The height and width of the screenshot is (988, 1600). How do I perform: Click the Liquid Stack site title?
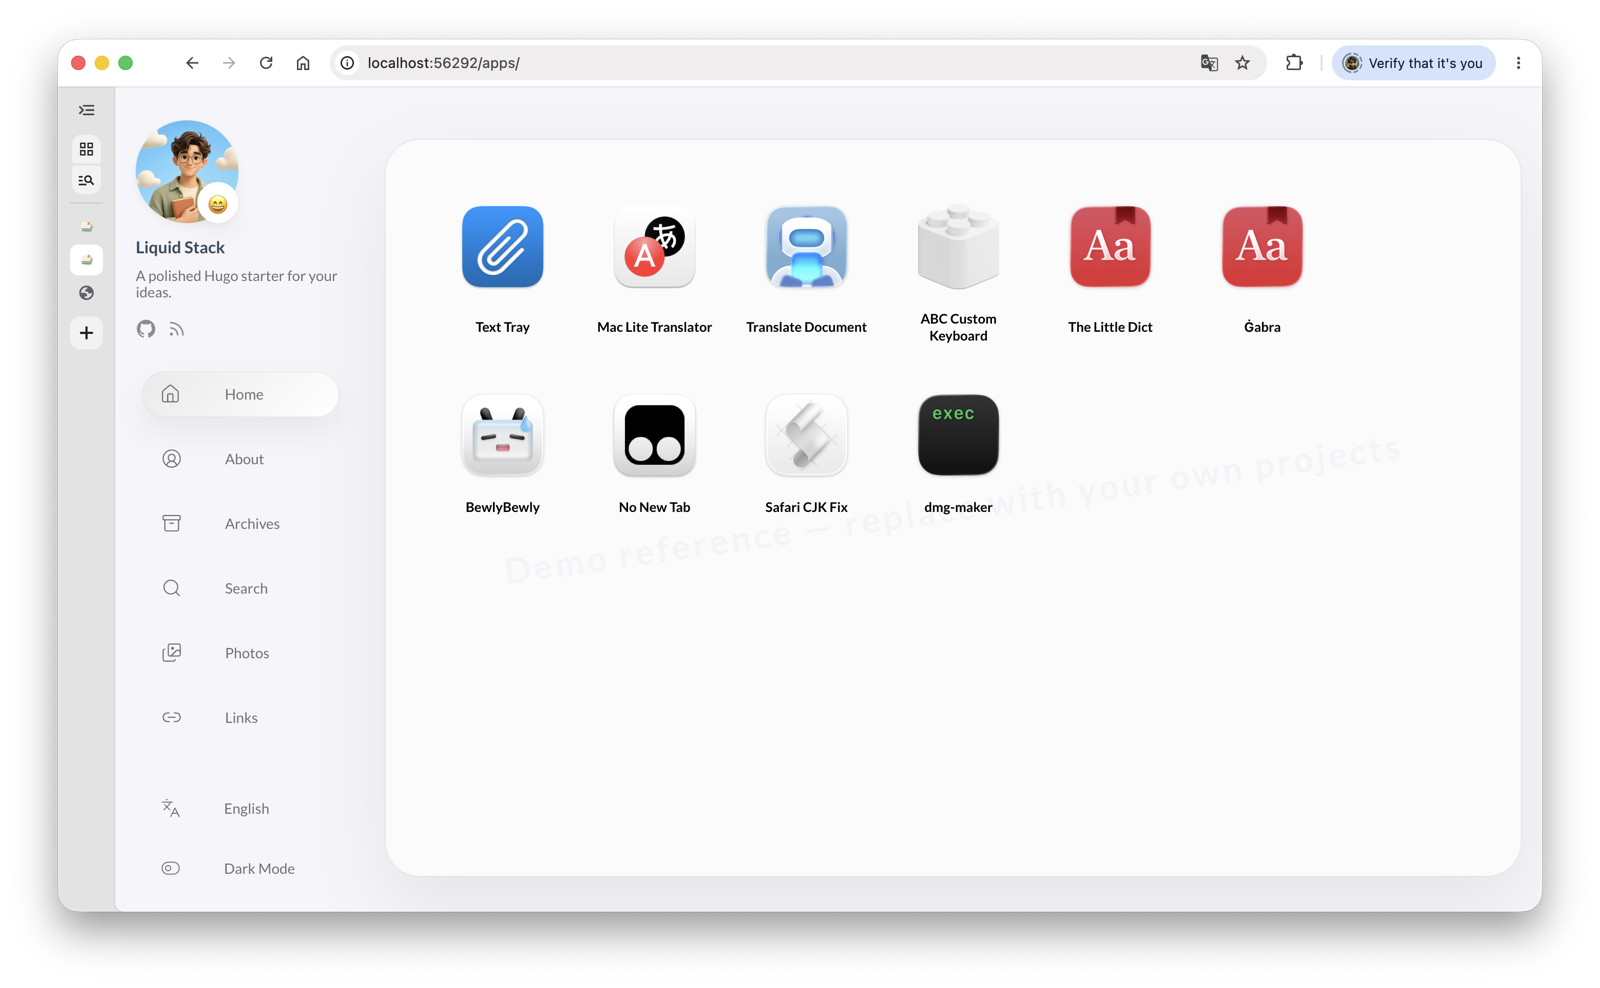click(x=180, y=247)
